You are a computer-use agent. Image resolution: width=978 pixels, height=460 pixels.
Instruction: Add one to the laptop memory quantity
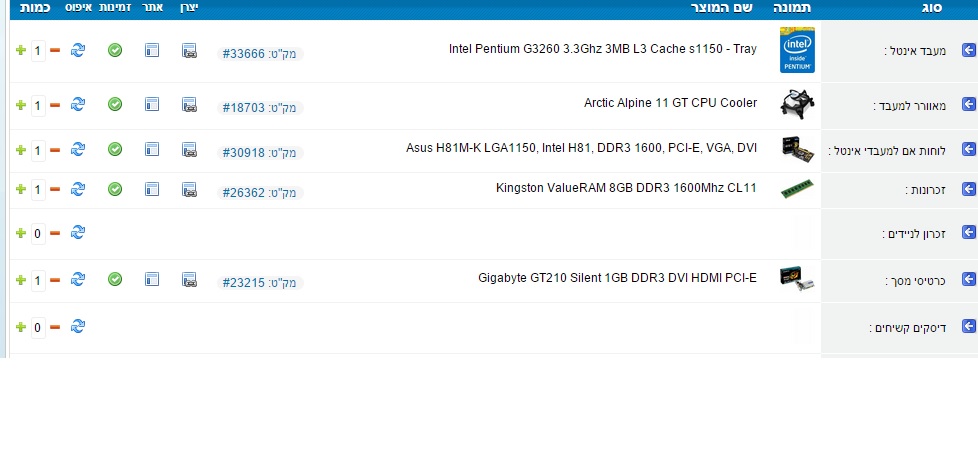[20, 233]
